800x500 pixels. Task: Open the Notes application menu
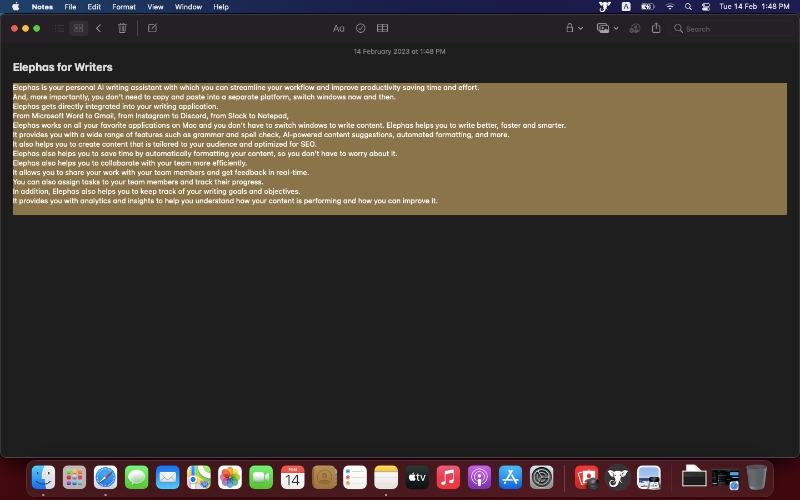(x=42, y=7)
